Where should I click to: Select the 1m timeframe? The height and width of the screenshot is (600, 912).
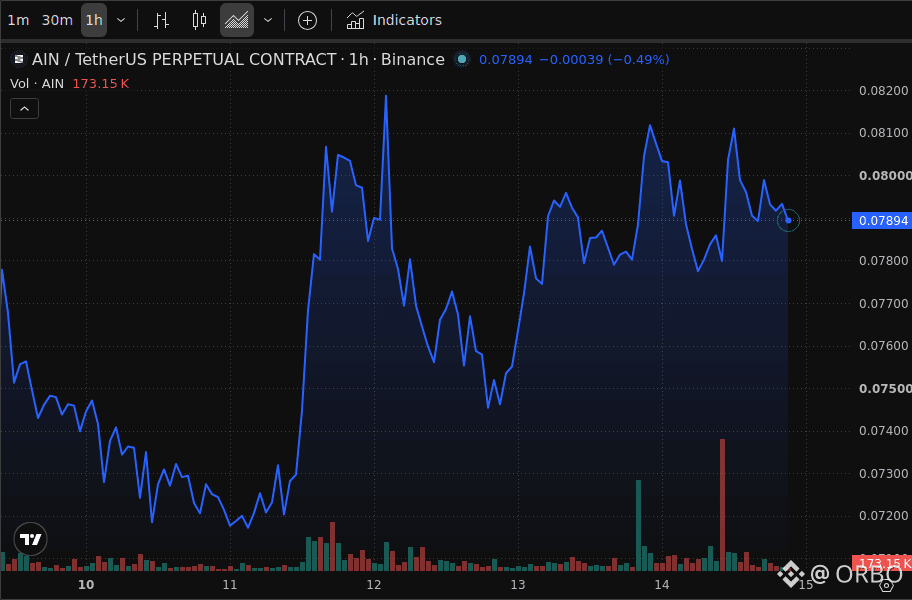coord(18,20)
